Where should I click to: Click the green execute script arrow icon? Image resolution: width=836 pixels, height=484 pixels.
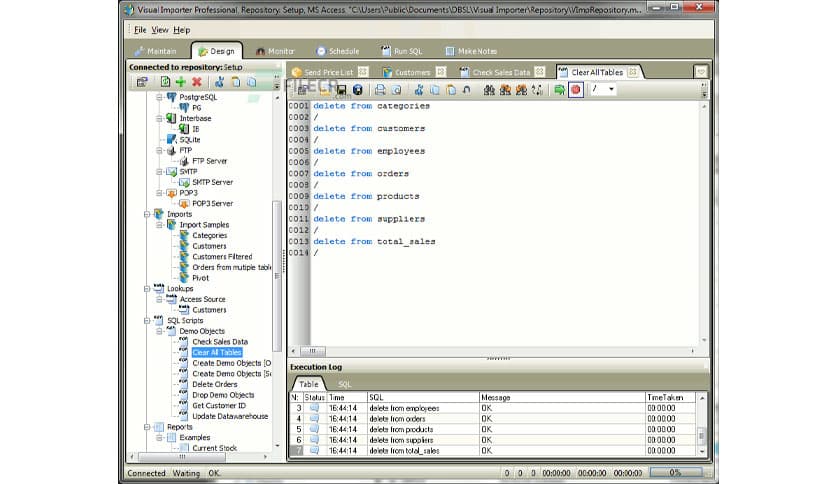click(559, 90)
